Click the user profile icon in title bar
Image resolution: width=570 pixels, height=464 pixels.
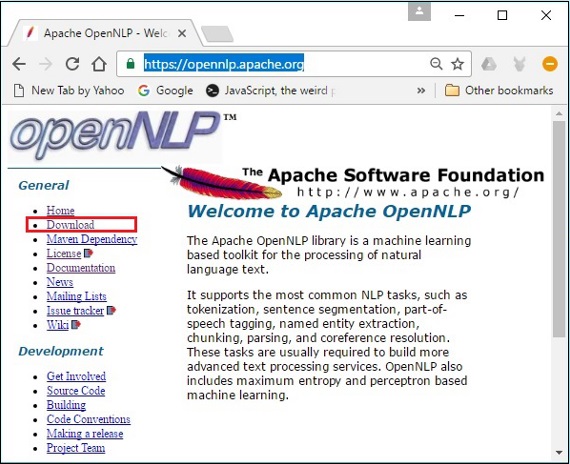pyautogui.click(x=419, y=12)
